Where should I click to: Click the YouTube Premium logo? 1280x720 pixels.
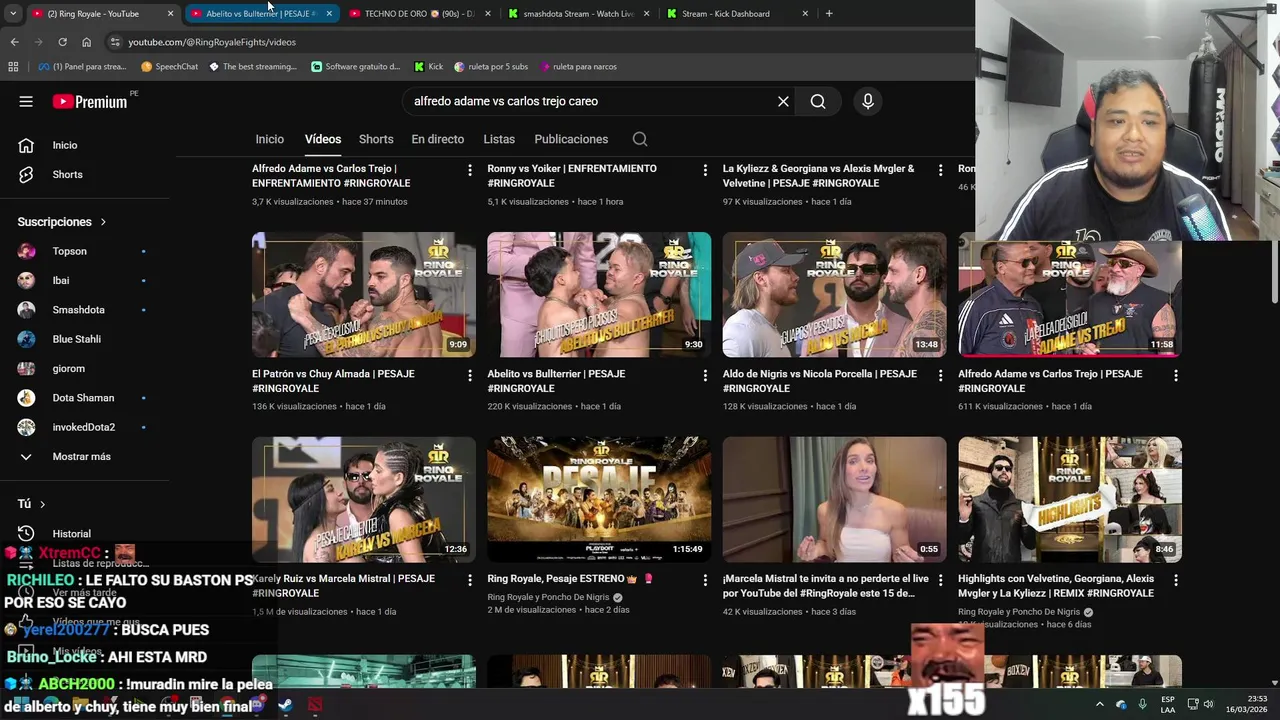[90, 101]
